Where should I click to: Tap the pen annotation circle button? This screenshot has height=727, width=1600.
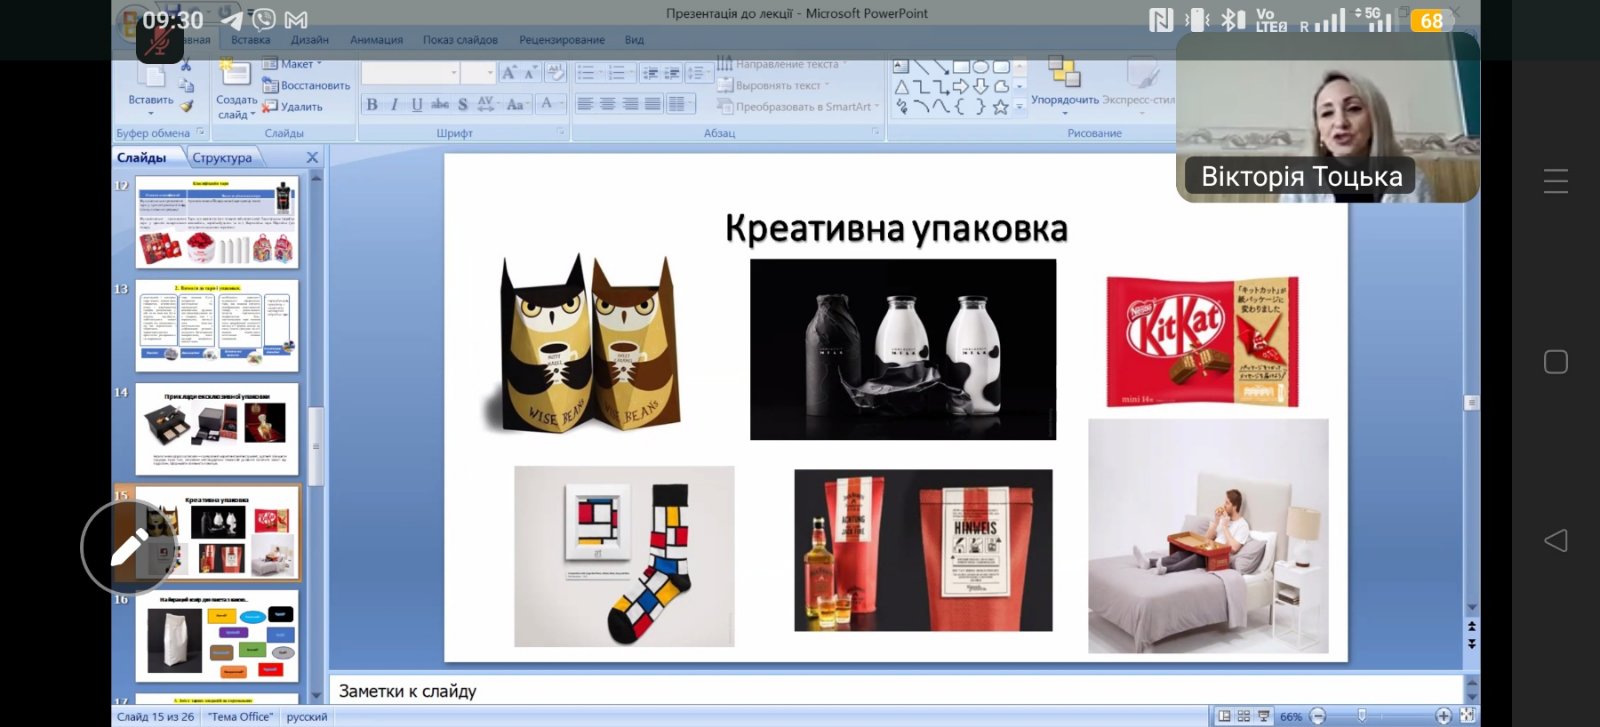(x=128, y=547)
